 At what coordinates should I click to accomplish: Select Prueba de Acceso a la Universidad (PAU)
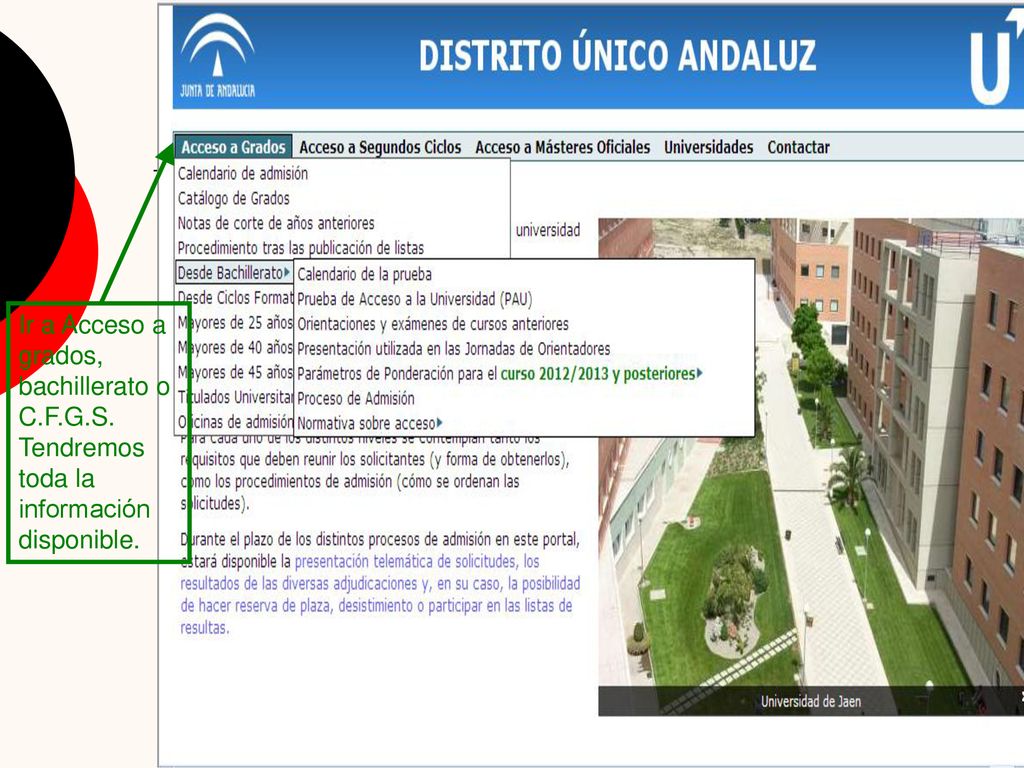pos(415,299)
